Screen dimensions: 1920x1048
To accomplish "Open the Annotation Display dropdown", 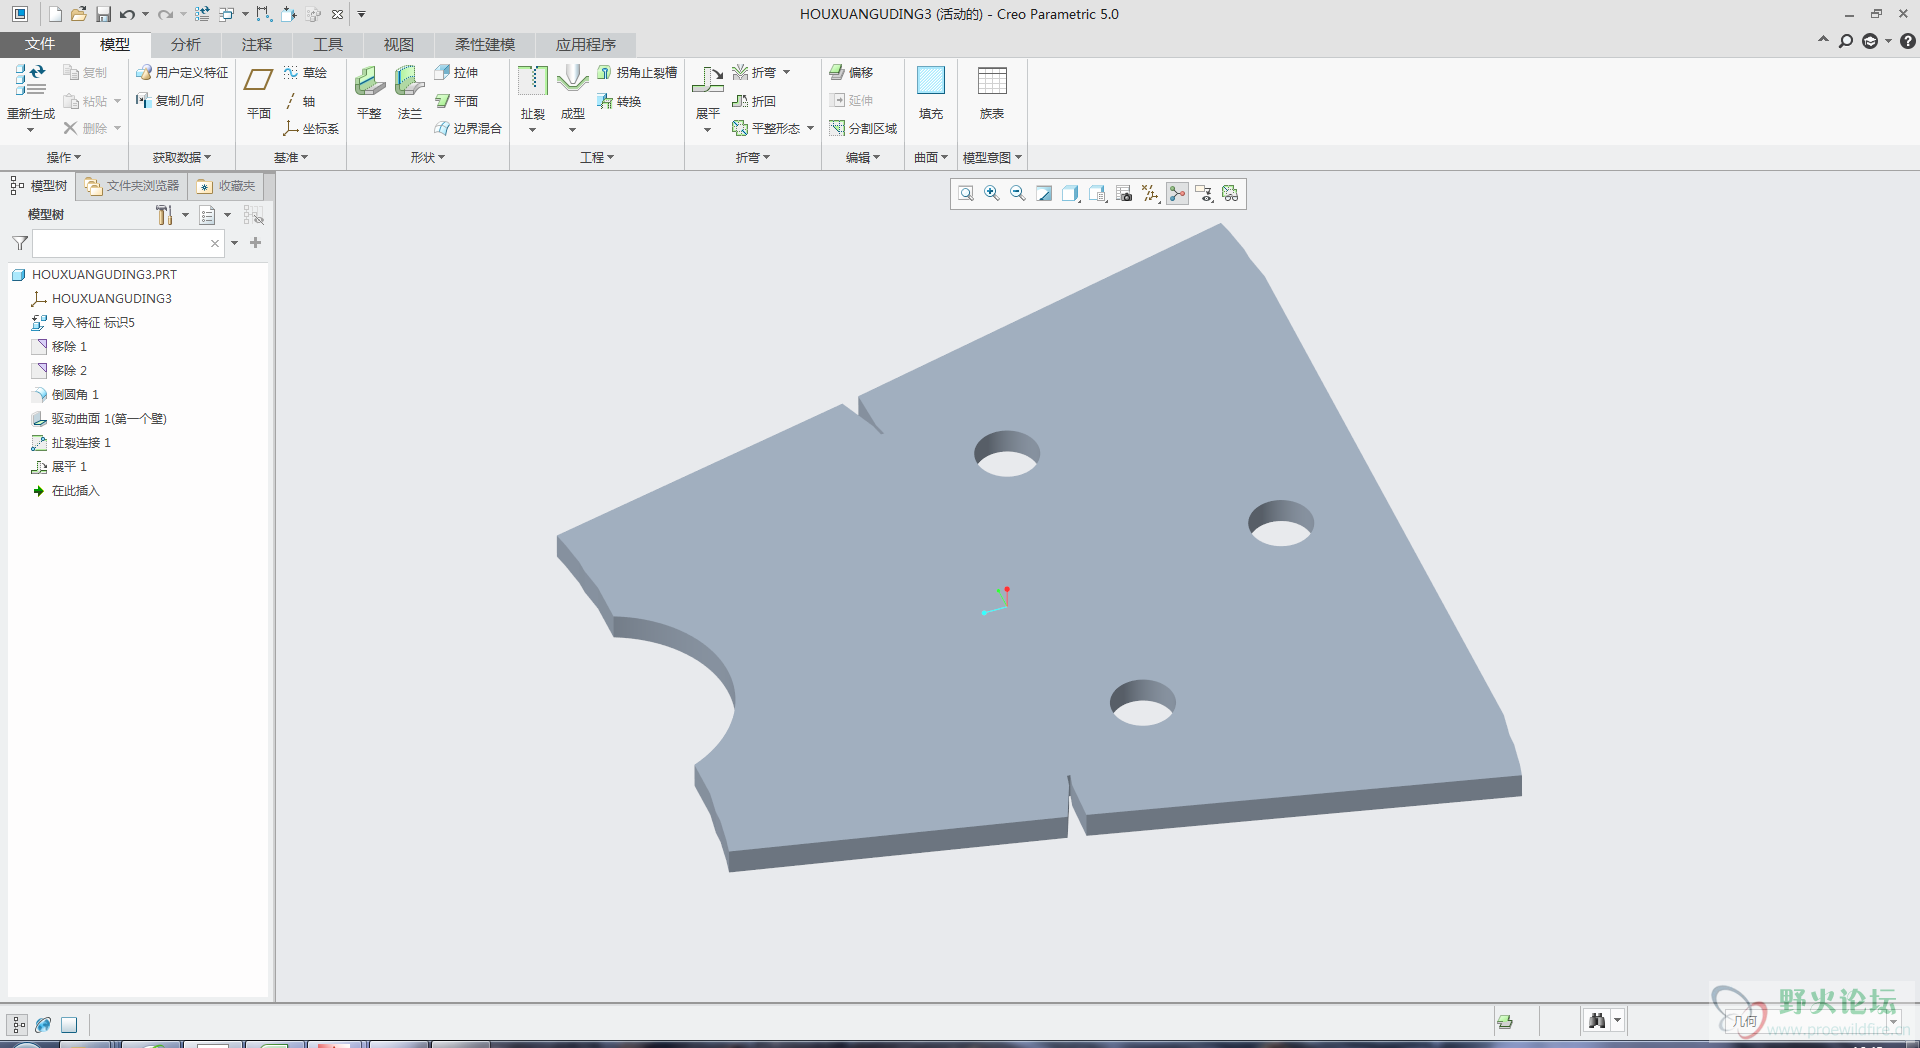I will pyautogui.click(x=1204, y=193).
